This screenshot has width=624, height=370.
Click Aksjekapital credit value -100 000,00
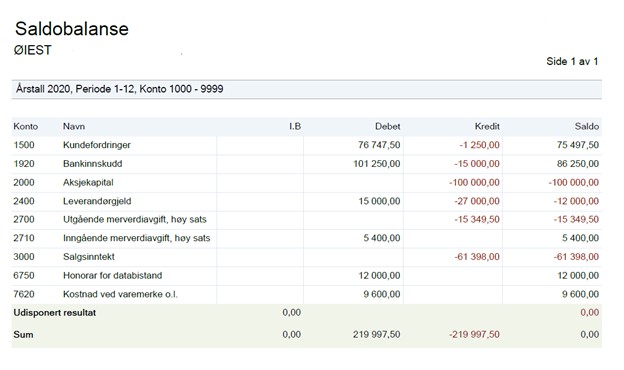(474, 182)
